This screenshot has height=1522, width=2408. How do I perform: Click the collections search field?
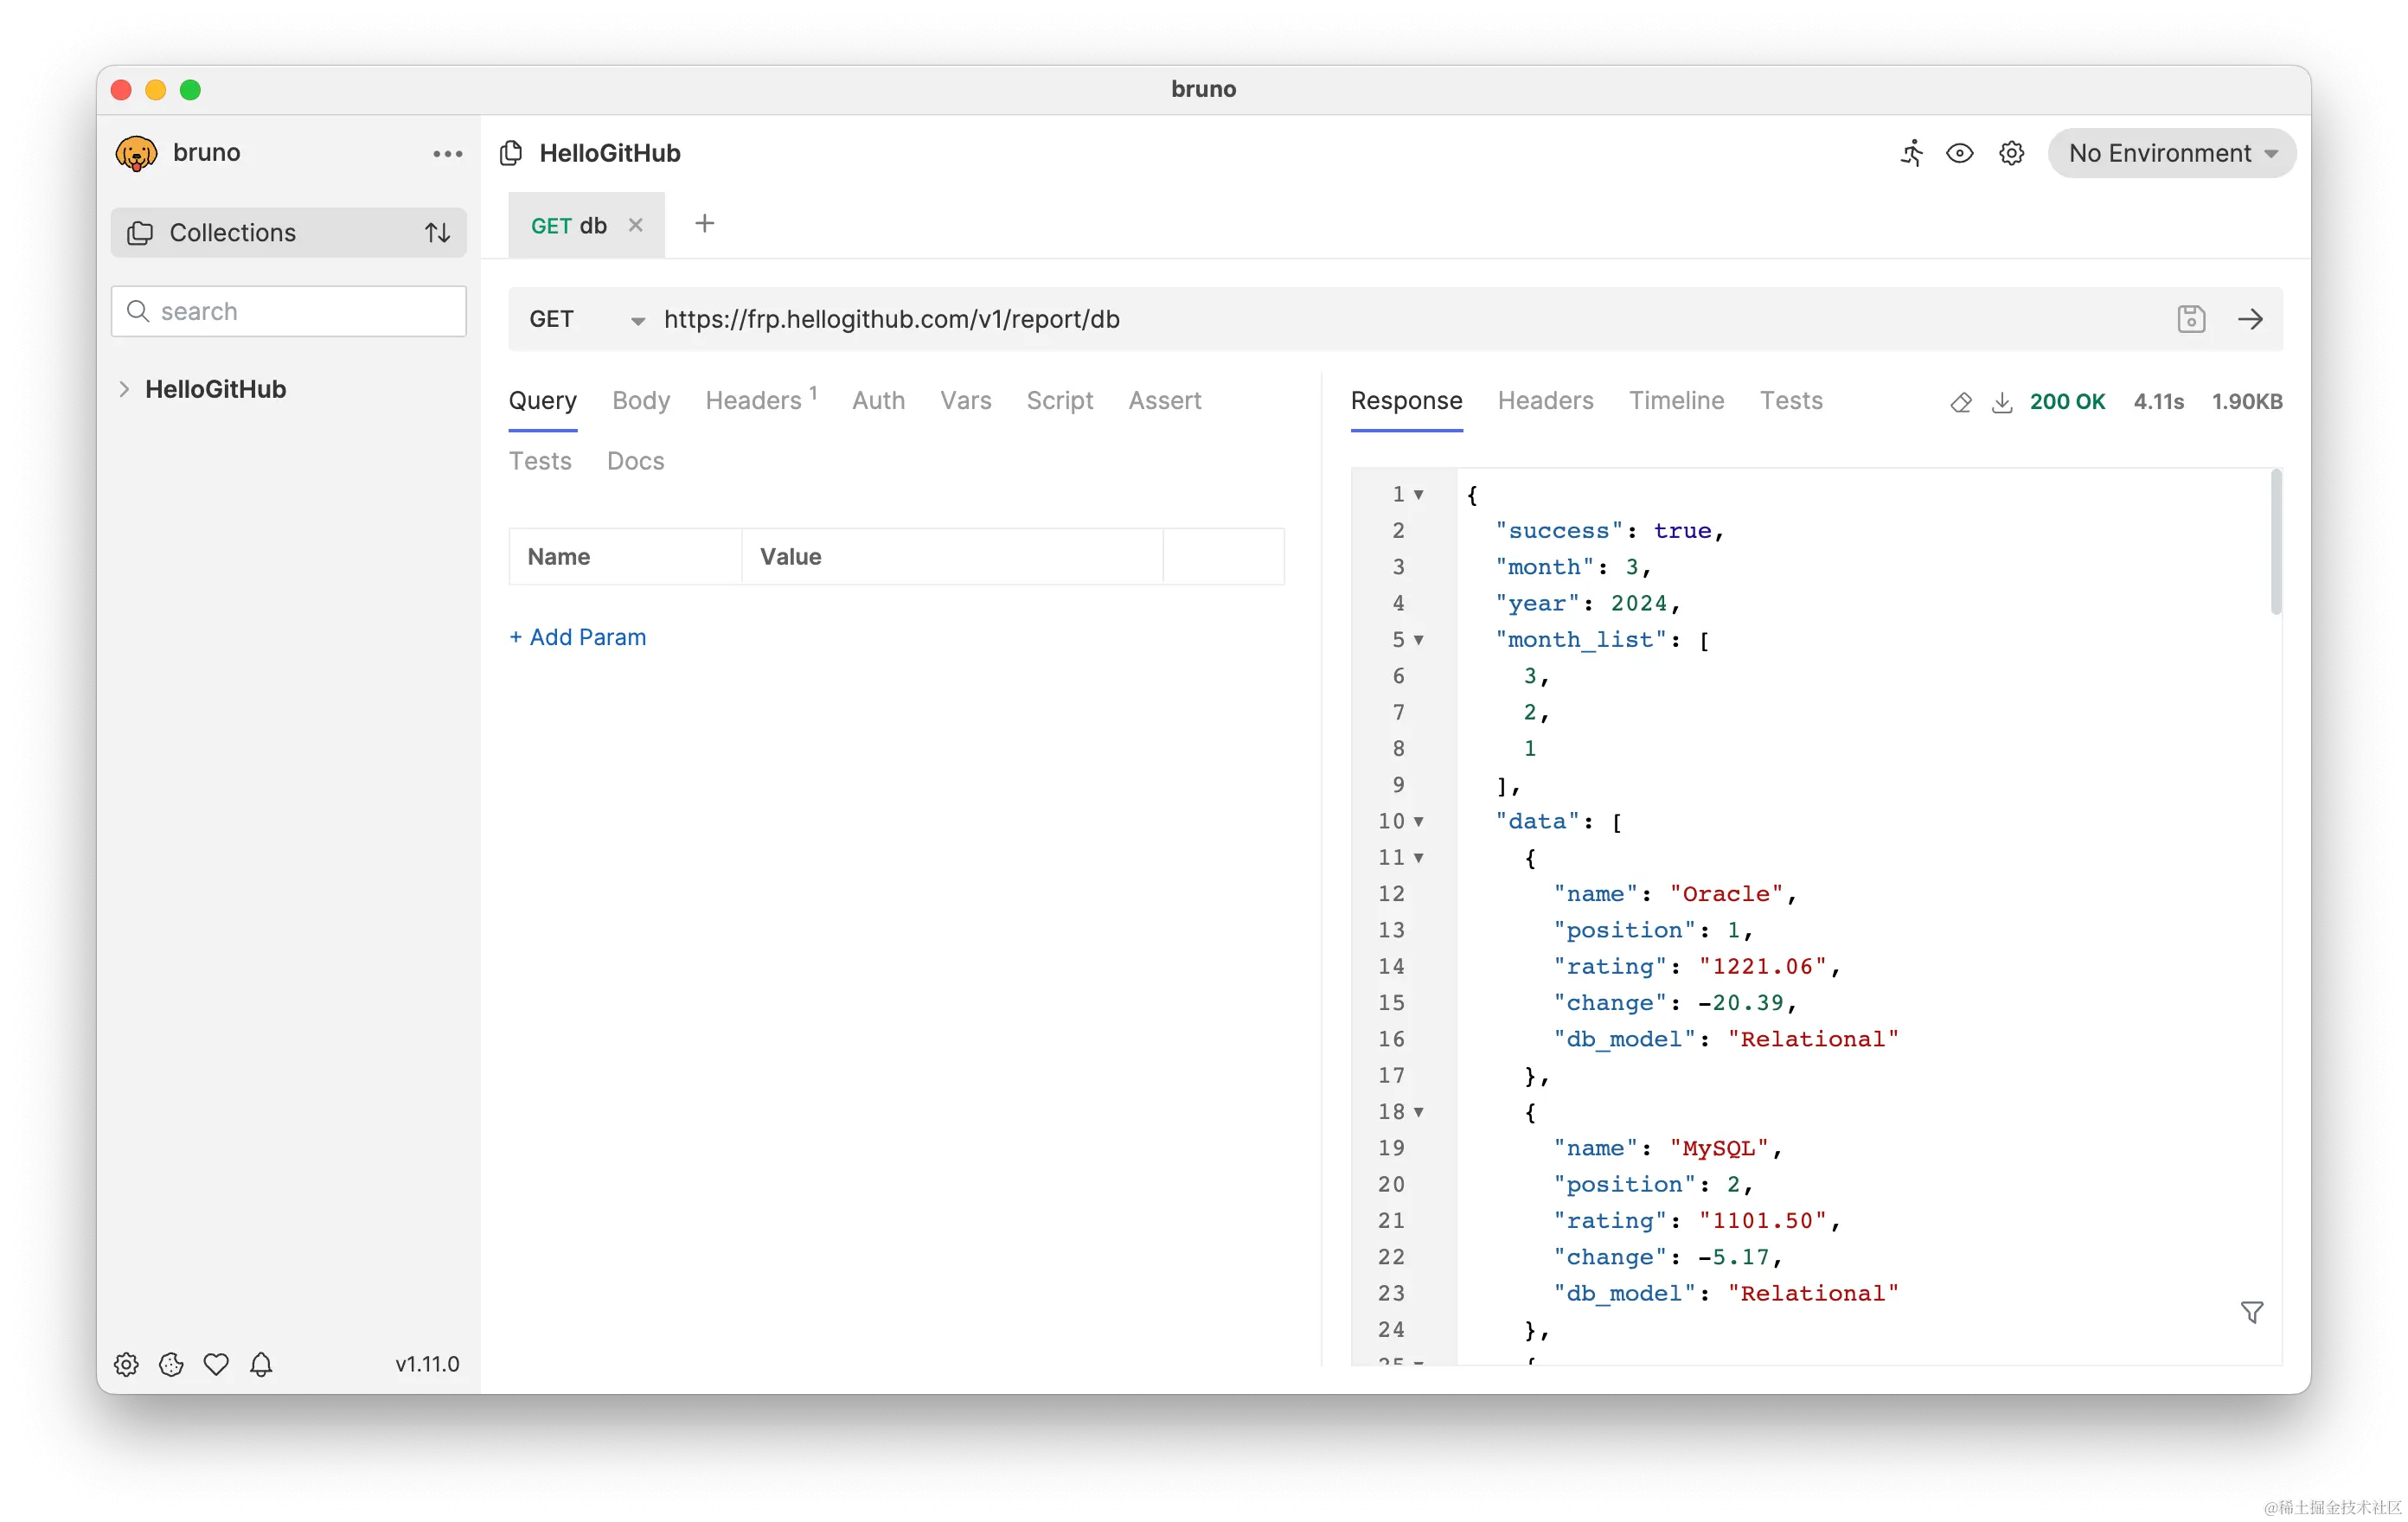coord(288,311)
